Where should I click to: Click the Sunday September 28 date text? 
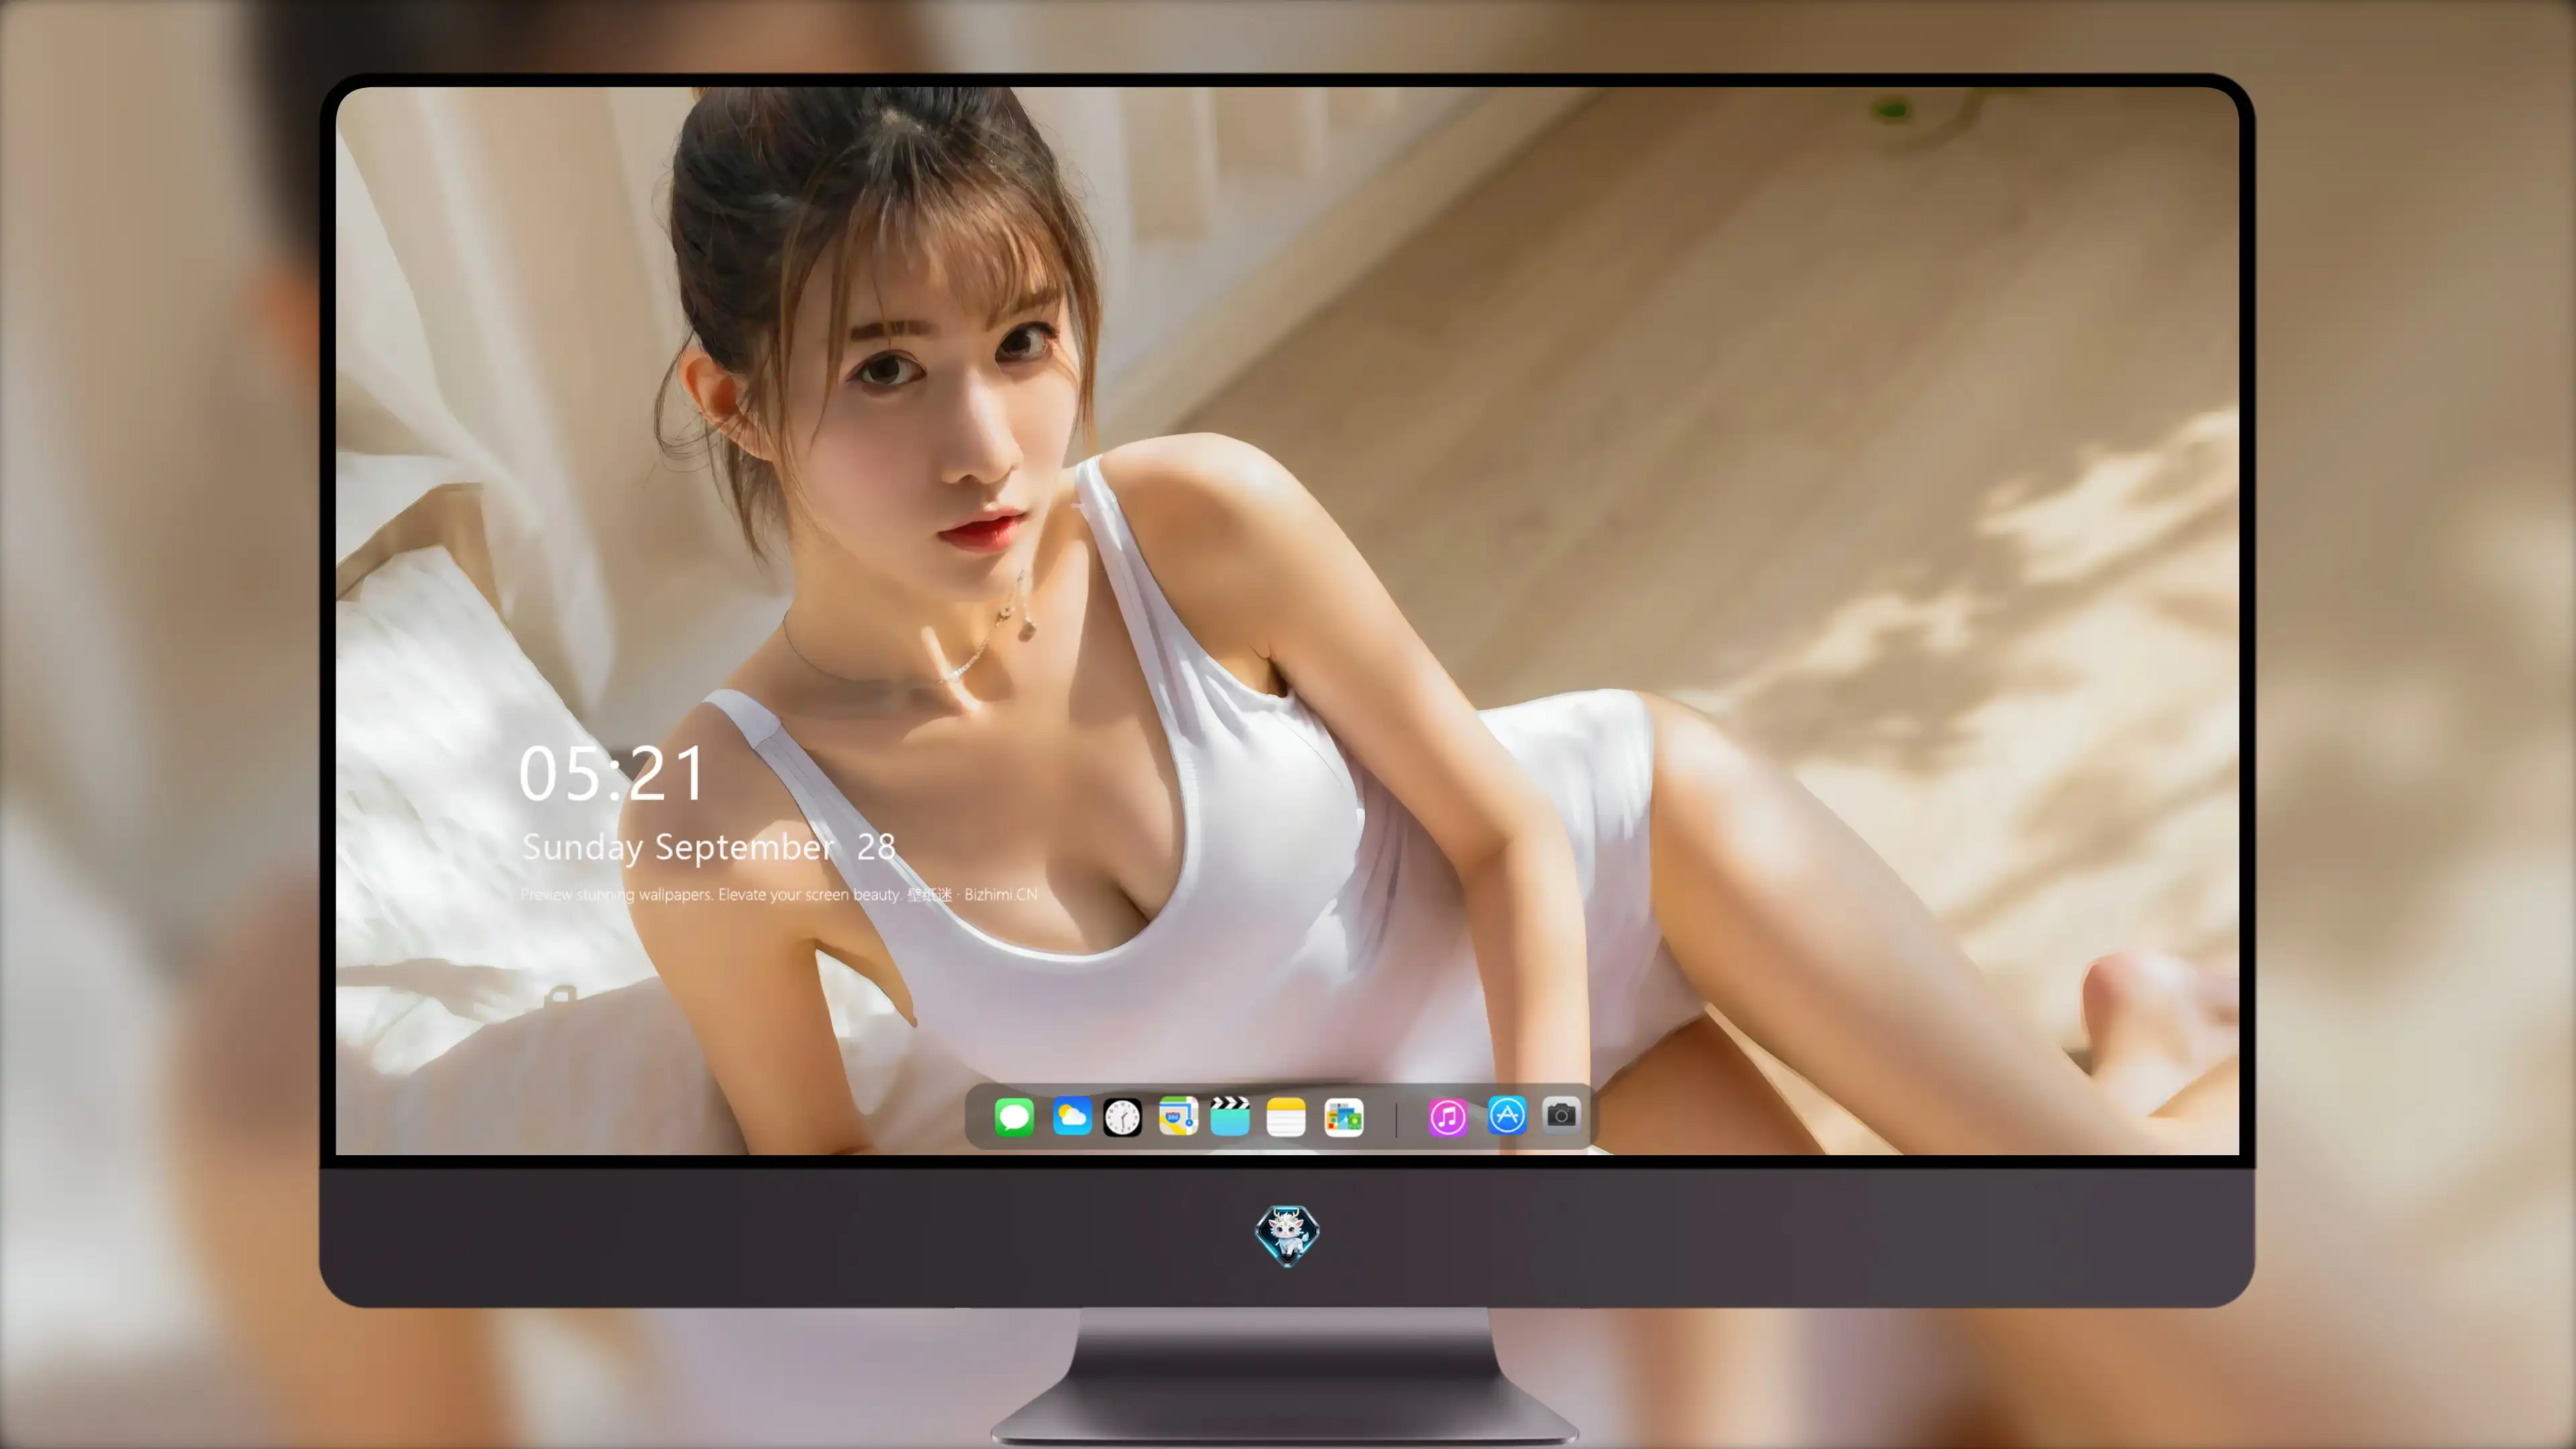tap(709, 847)
